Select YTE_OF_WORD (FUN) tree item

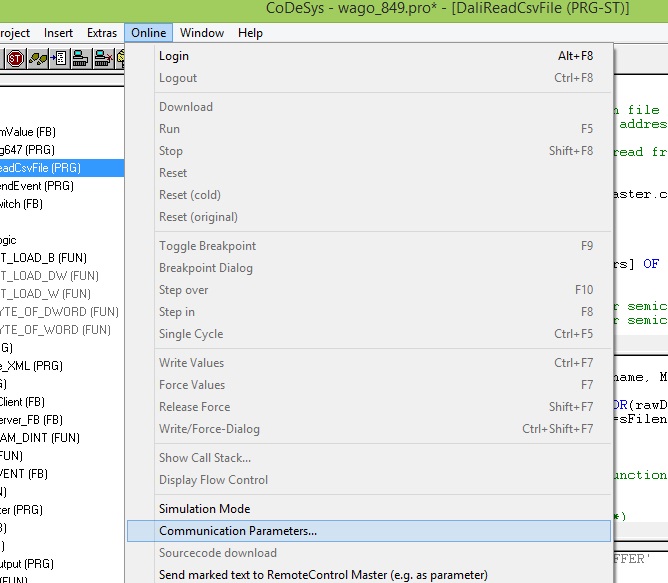[x=55, y=330]
